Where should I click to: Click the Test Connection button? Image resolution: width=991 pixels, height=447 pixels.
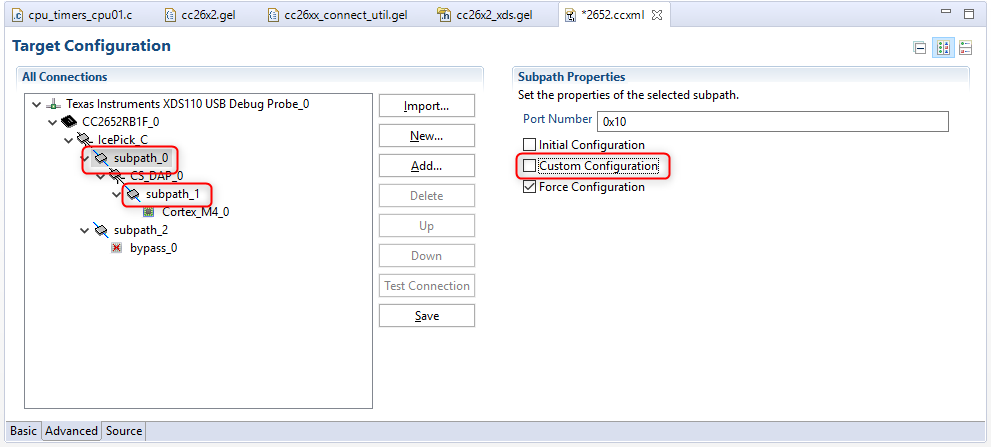pyautogui.click(x=427, y=286)
